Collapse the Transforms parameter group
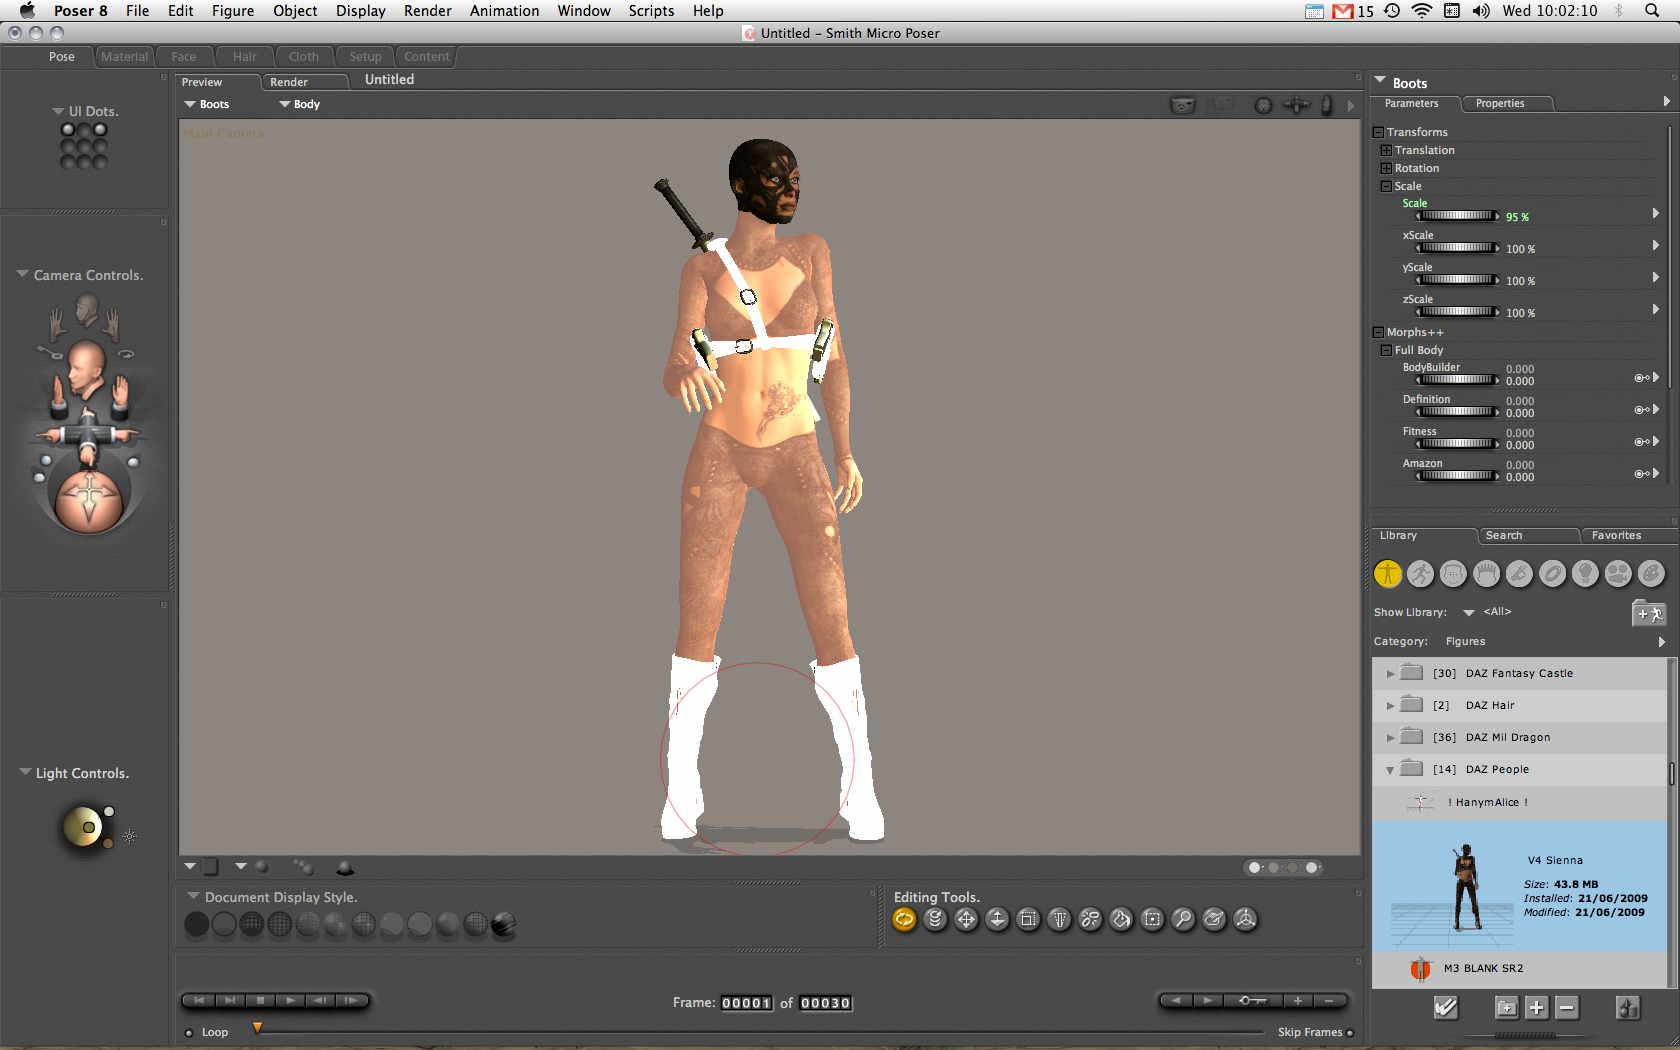Image resolution: width=1680 pixels, height=1050 pixels. click(x=1378, y=132)
